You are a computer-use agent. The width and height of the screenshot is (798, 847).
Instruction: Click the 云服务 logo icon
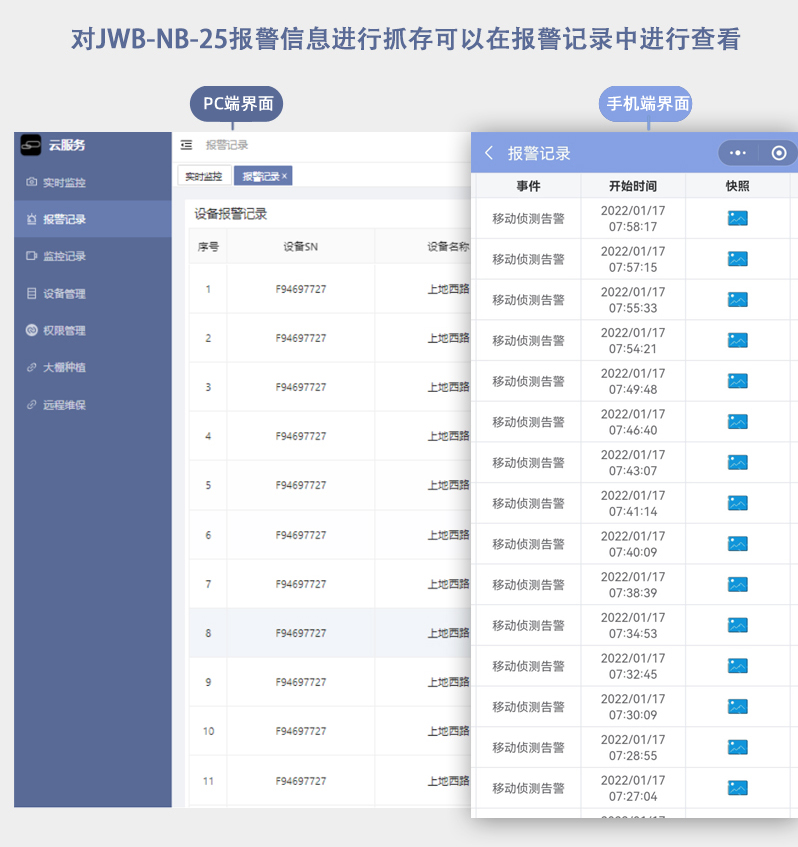31,145
